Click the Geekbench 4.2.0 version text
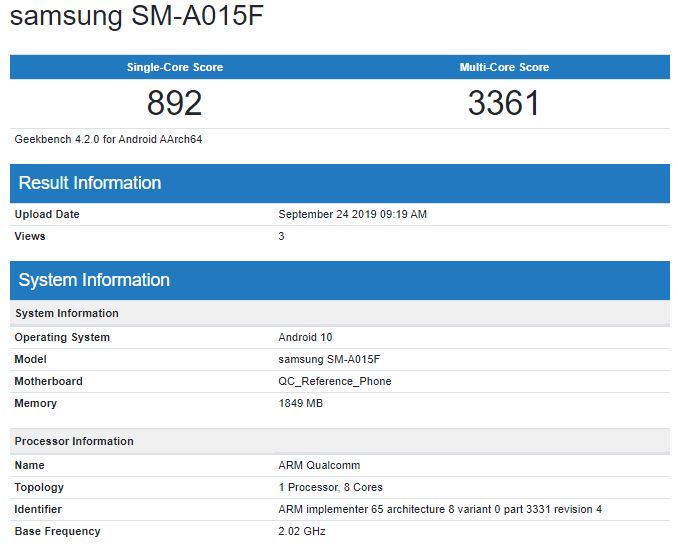 pos(108,139)
